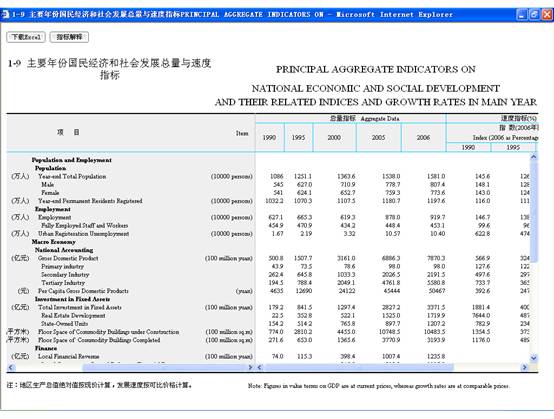The image size is (554, 419).
Task: Click the 2005 per capita GDP value 45444
Action: click(x=392, y=291)
